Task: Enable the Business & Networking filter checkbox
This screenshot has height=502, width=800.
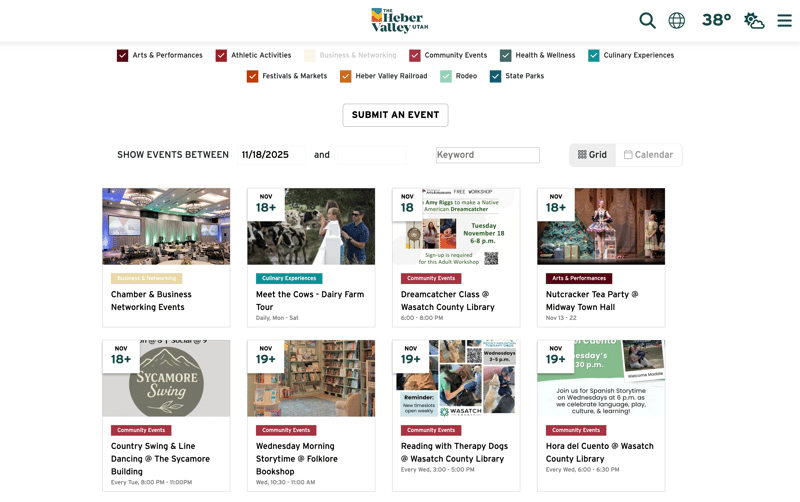Action: (x=310, y=56)
